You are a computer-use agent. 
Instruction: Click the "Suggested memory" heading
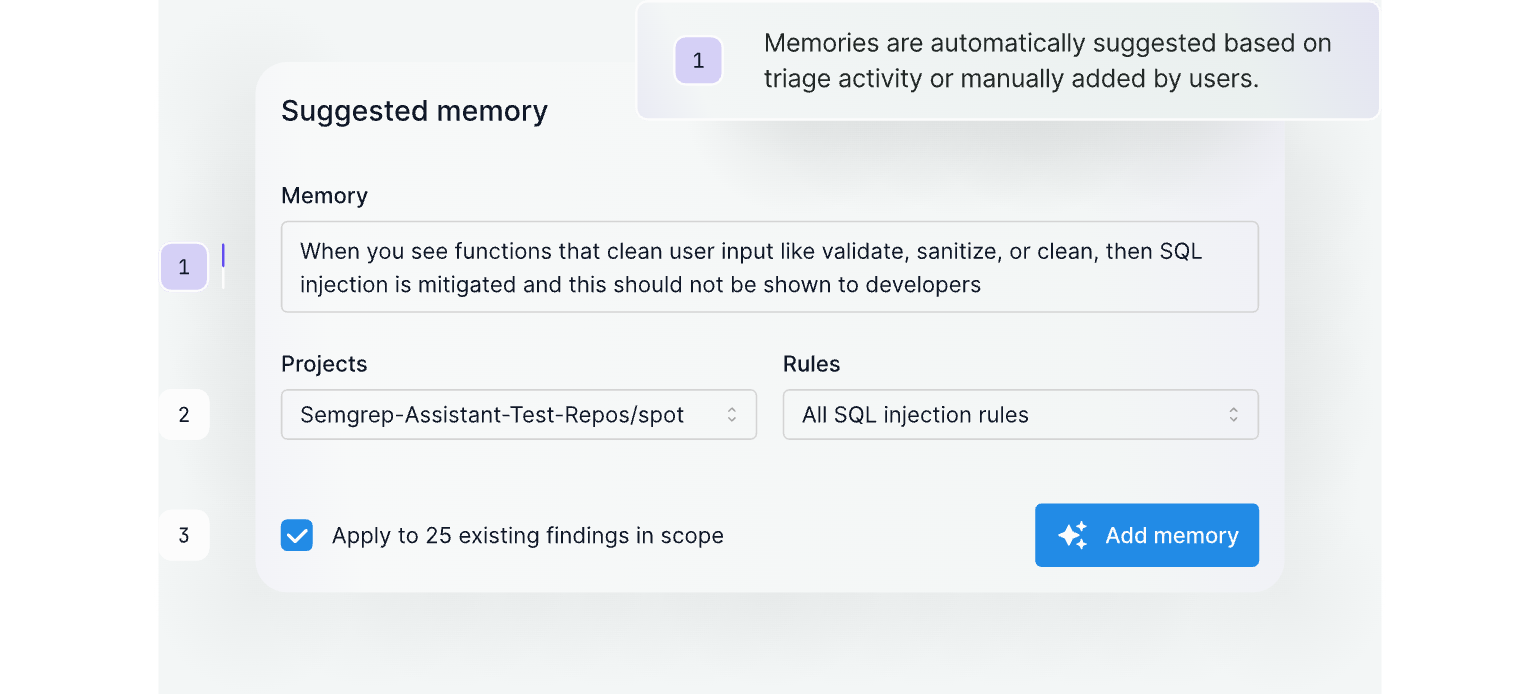[414, 111]
